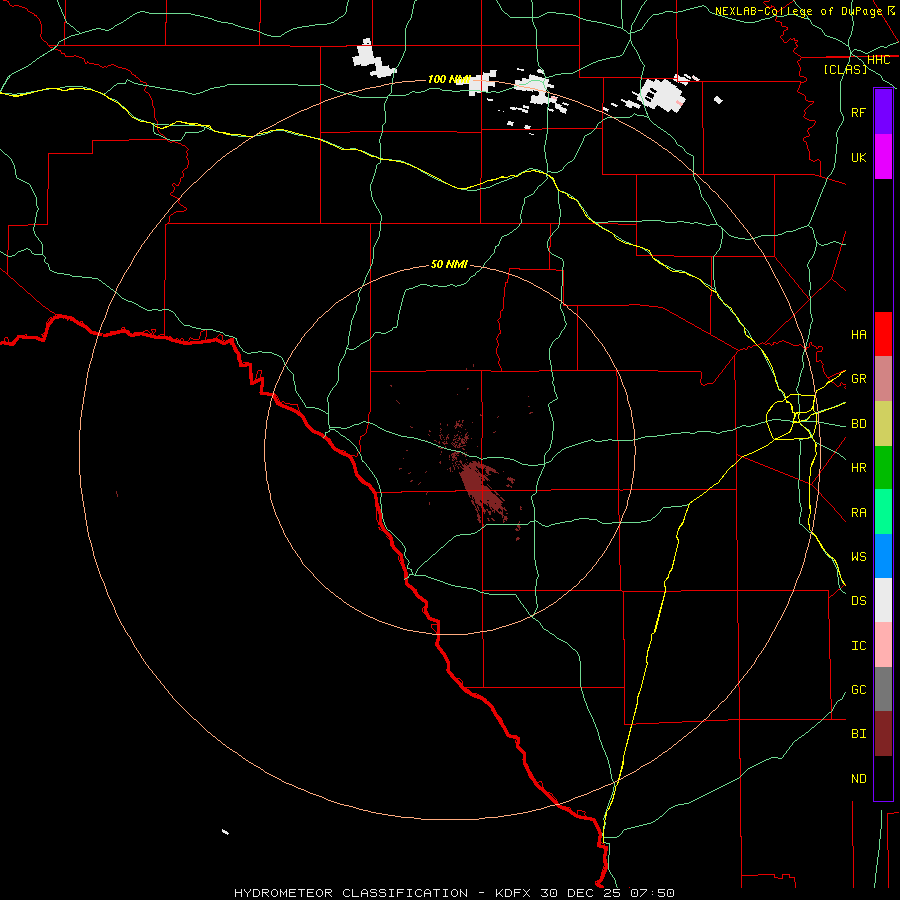
Task: Click the IC legend label
Action: click(x=858, y=645)
